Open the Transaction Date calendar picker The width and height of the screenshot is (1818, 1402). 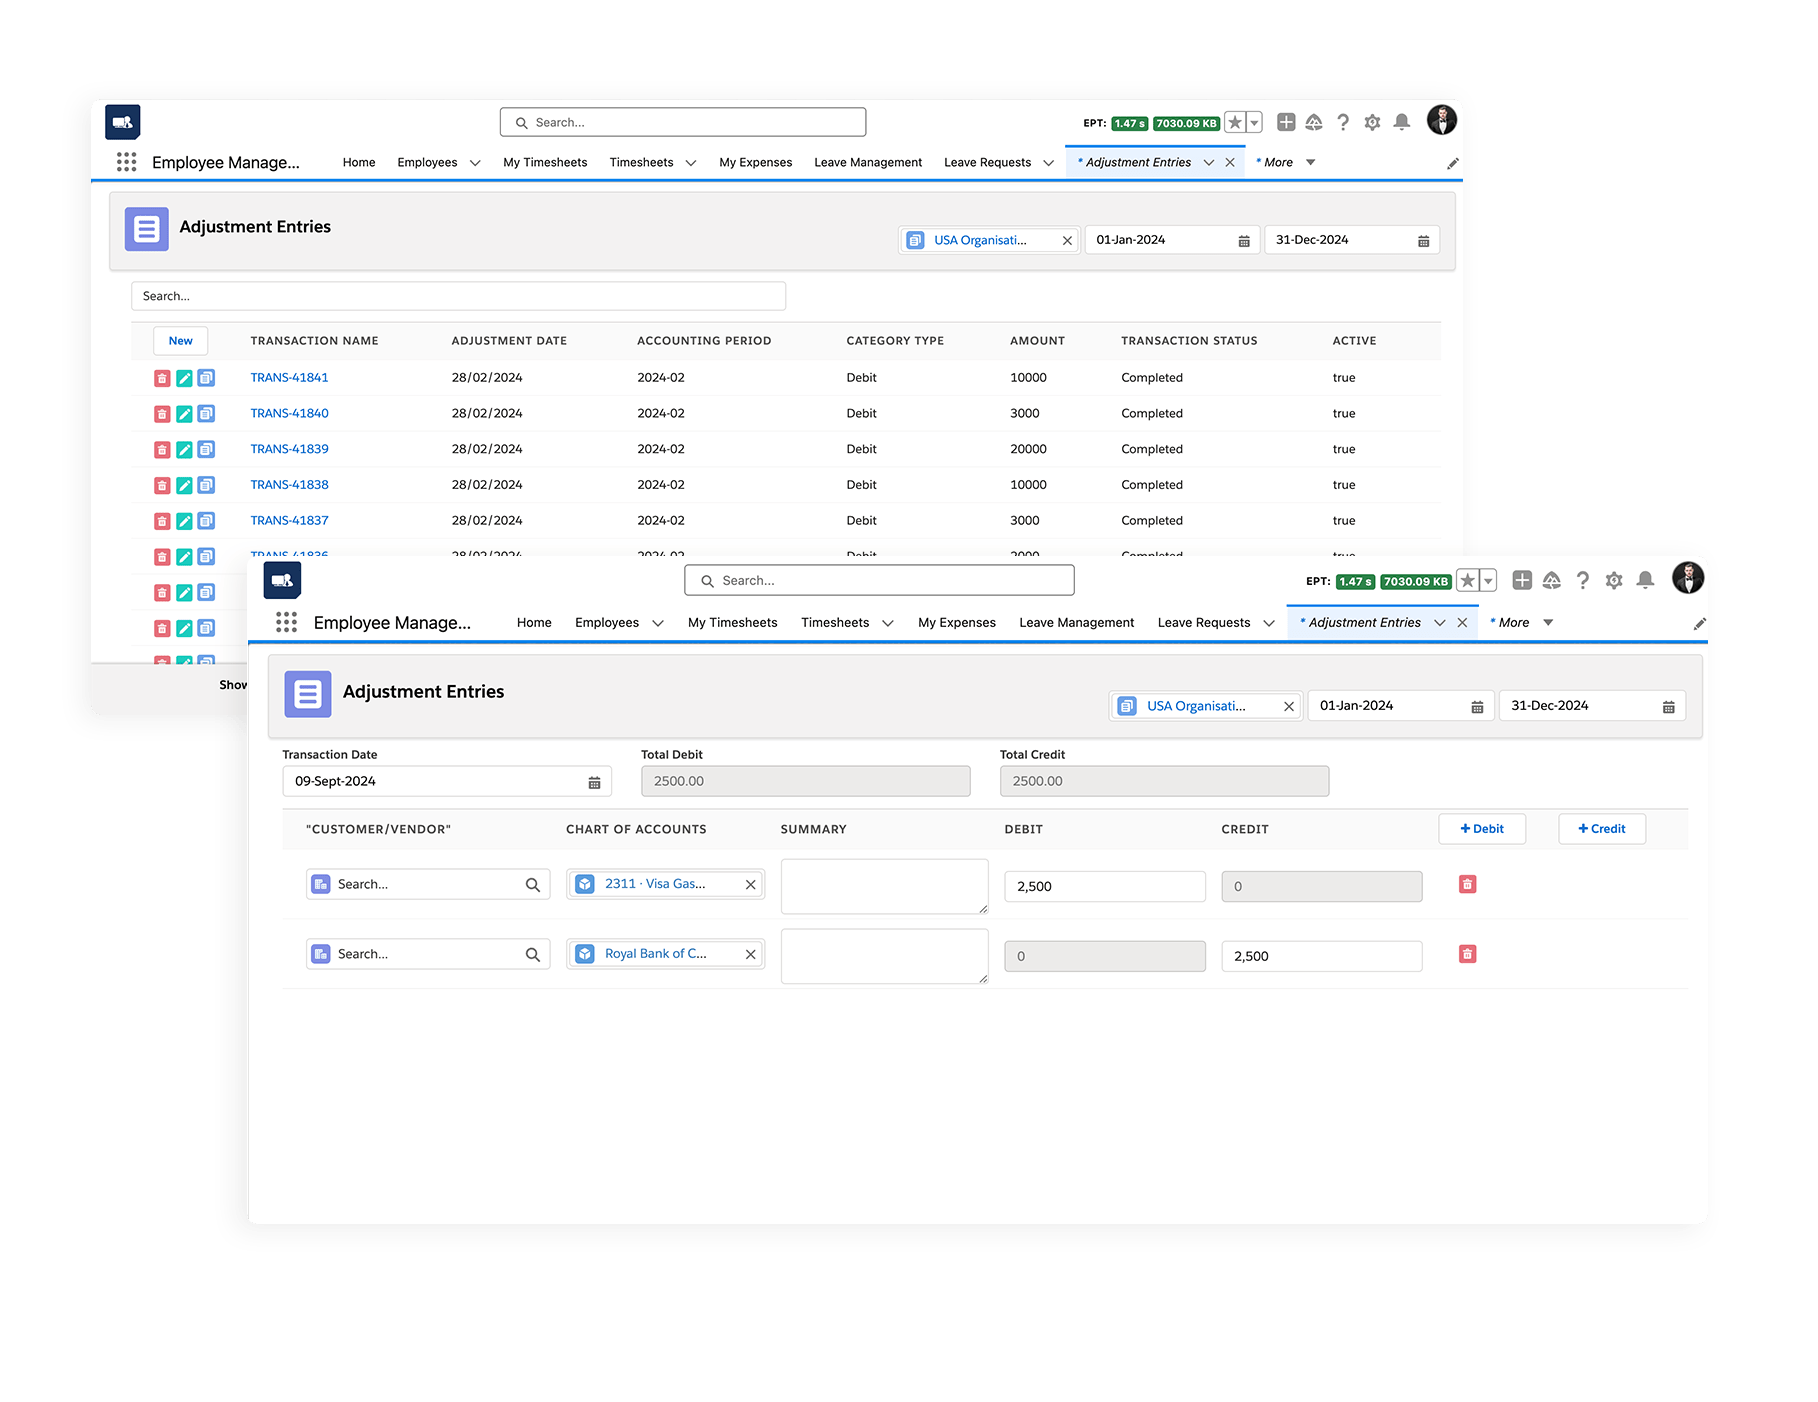coord(594,782)
